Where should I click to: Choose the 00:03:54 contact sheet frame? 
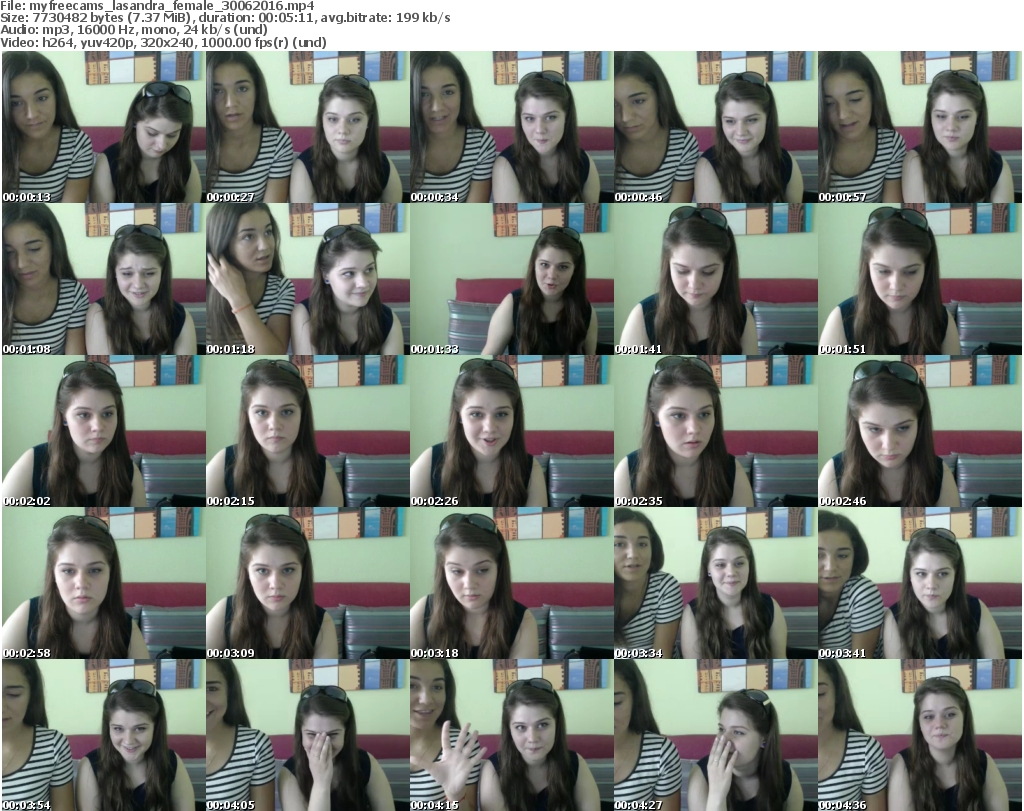pos(104,735)
